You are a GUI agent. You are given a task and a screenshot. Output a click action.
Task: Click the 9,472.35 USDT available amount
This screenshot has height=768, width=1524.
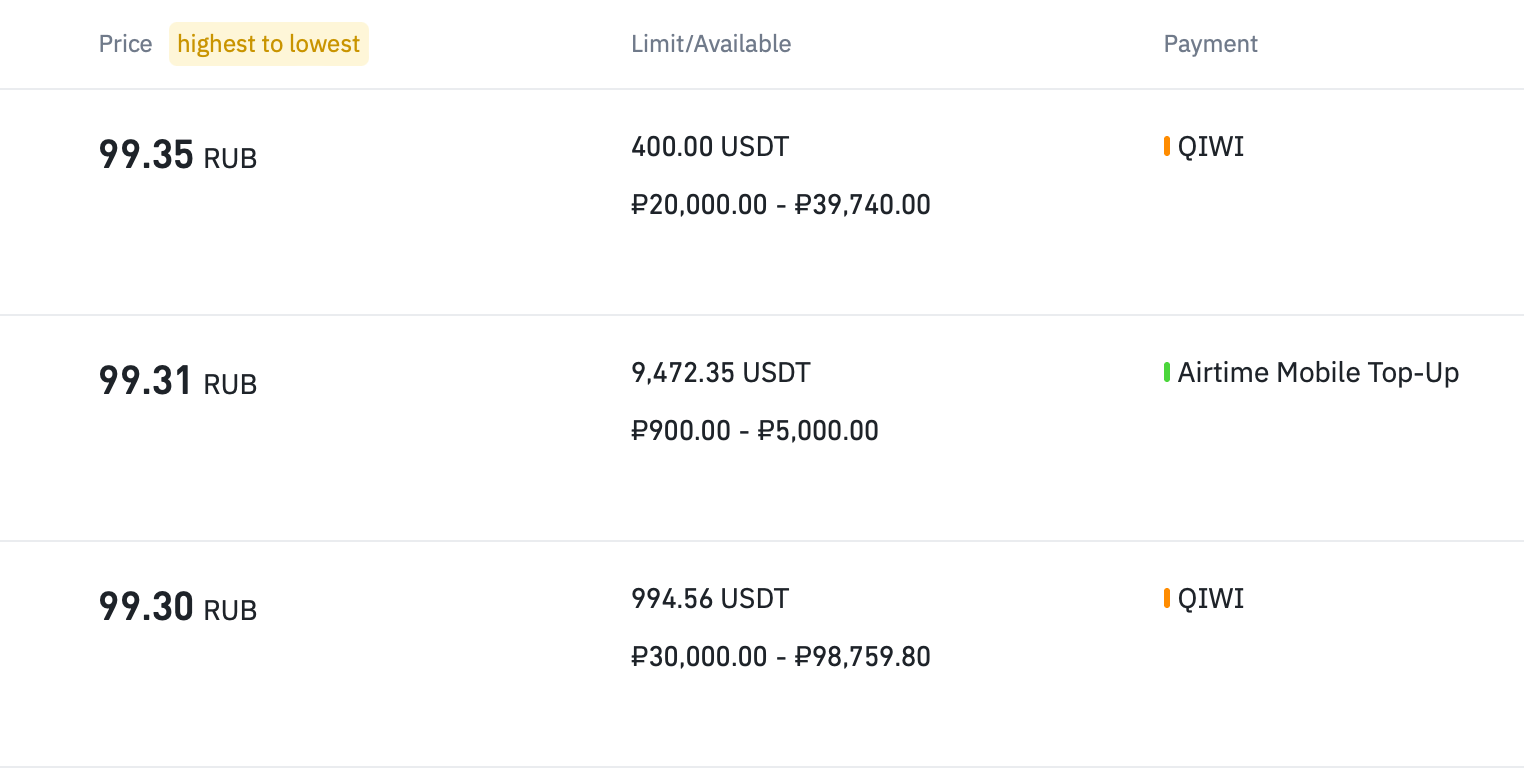pos(720,373)
